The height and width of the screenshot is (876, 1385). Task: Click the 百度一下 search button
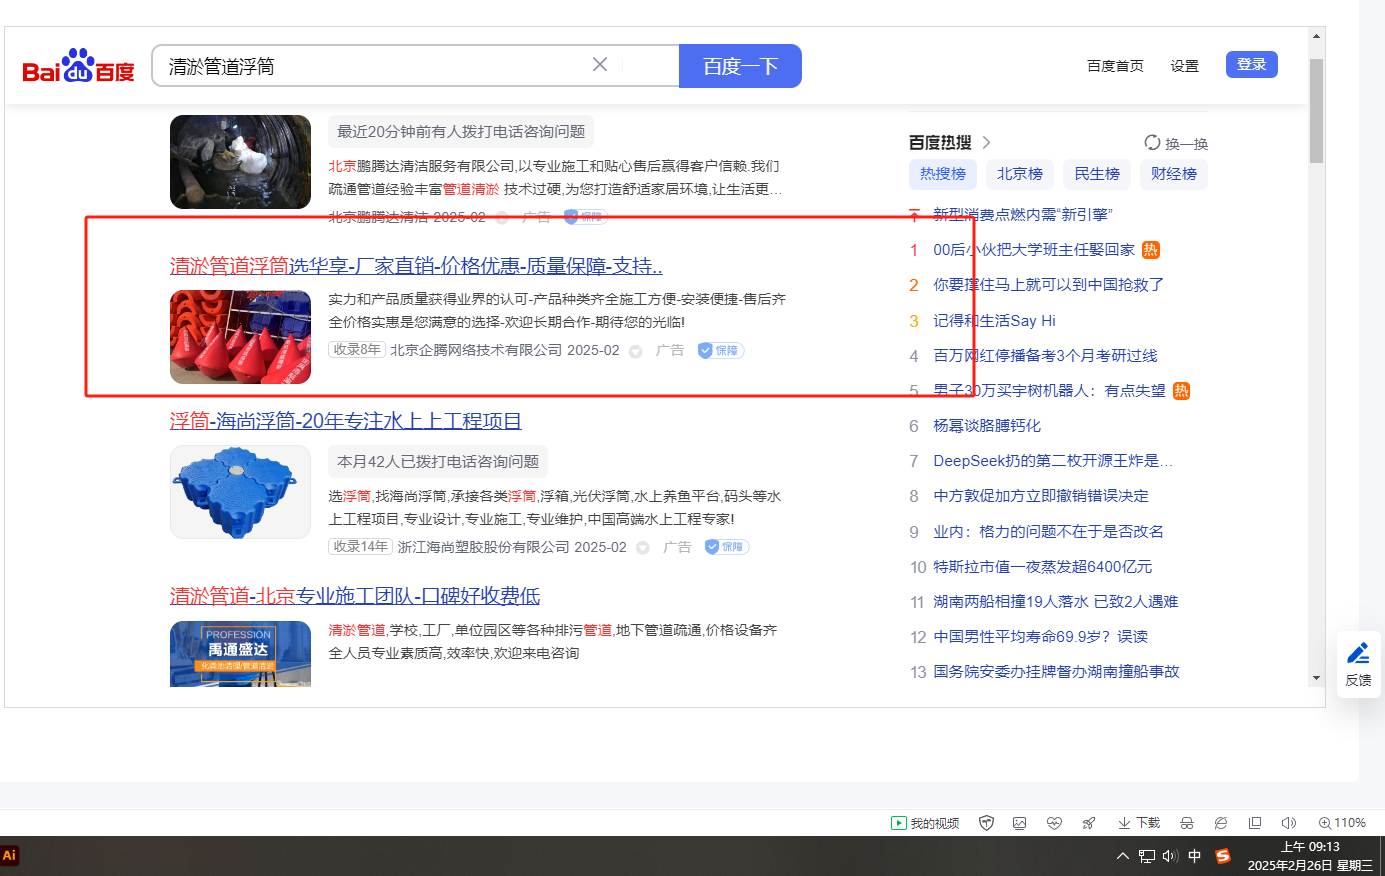(x=740, y=66)
